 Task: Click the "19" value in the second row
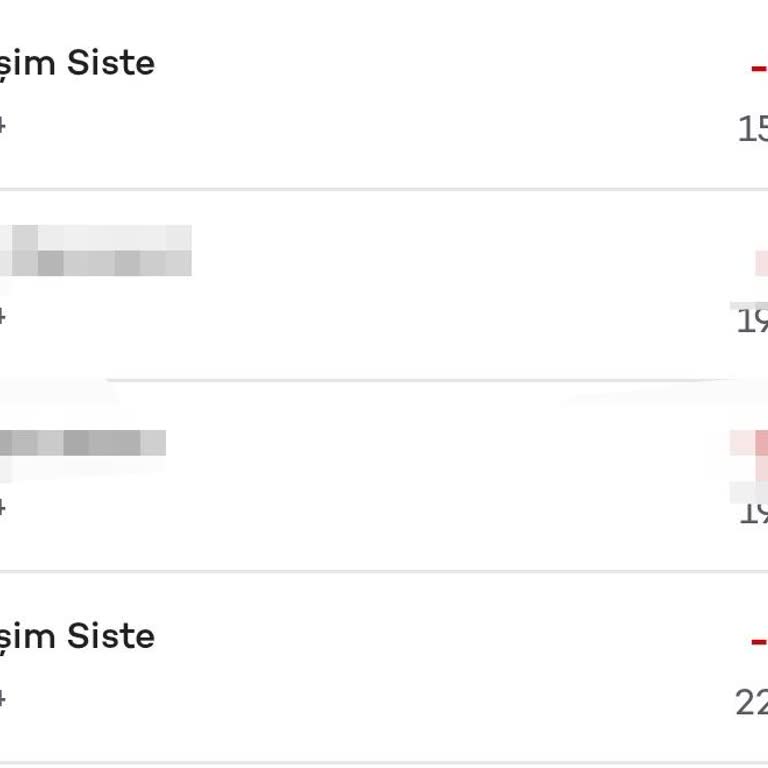tap(753, 320)
